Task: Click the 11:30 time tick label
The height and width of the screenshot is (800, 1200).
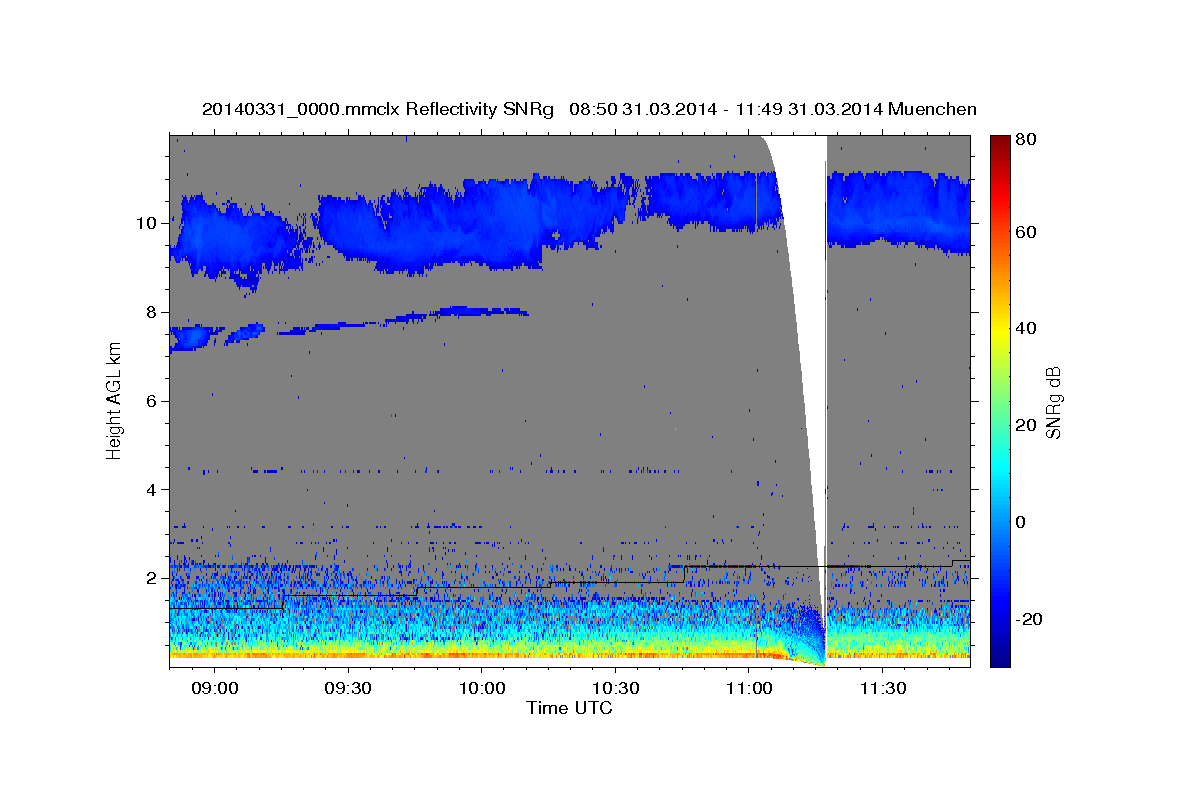Action: pyautogui.click(x=882, y=689)
